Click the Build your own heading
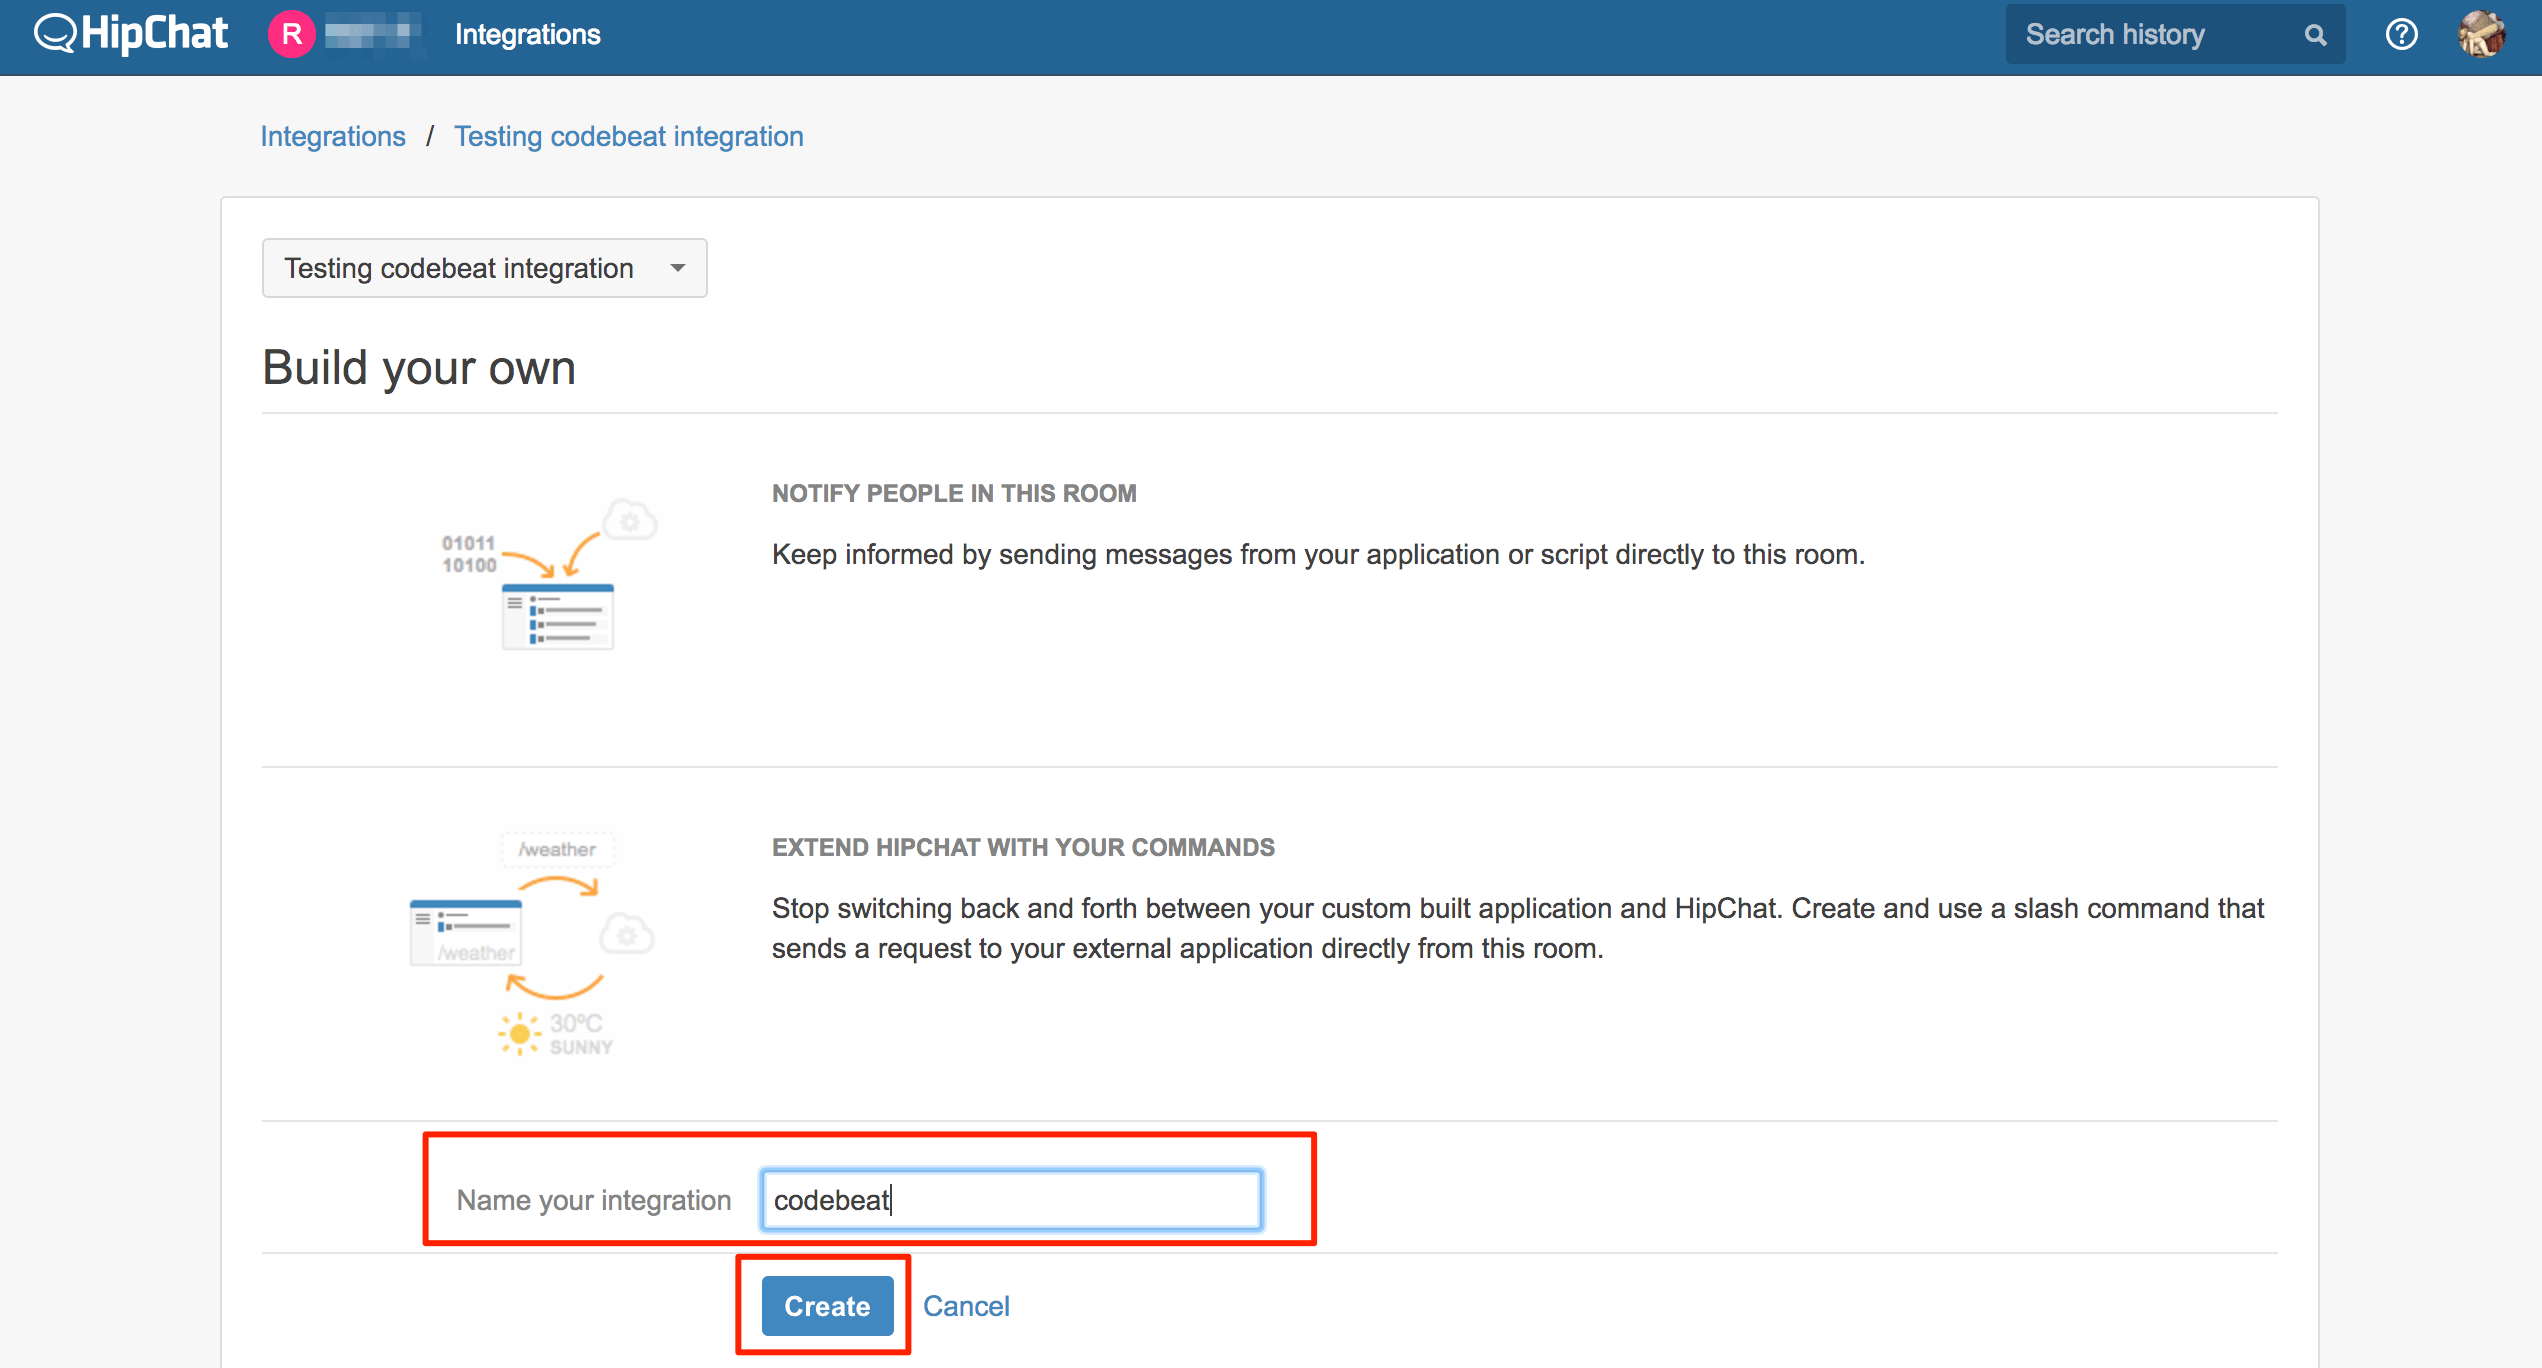The image size is (2542, 1368). coord(419,368)
